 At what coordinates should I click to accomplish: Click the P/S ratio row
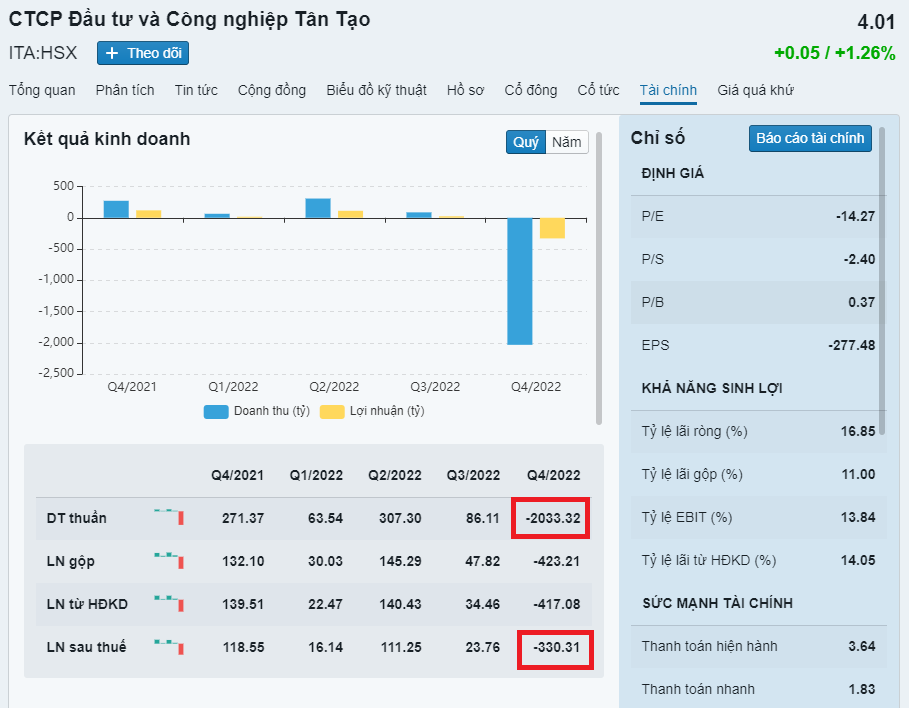tap(758, 260)
